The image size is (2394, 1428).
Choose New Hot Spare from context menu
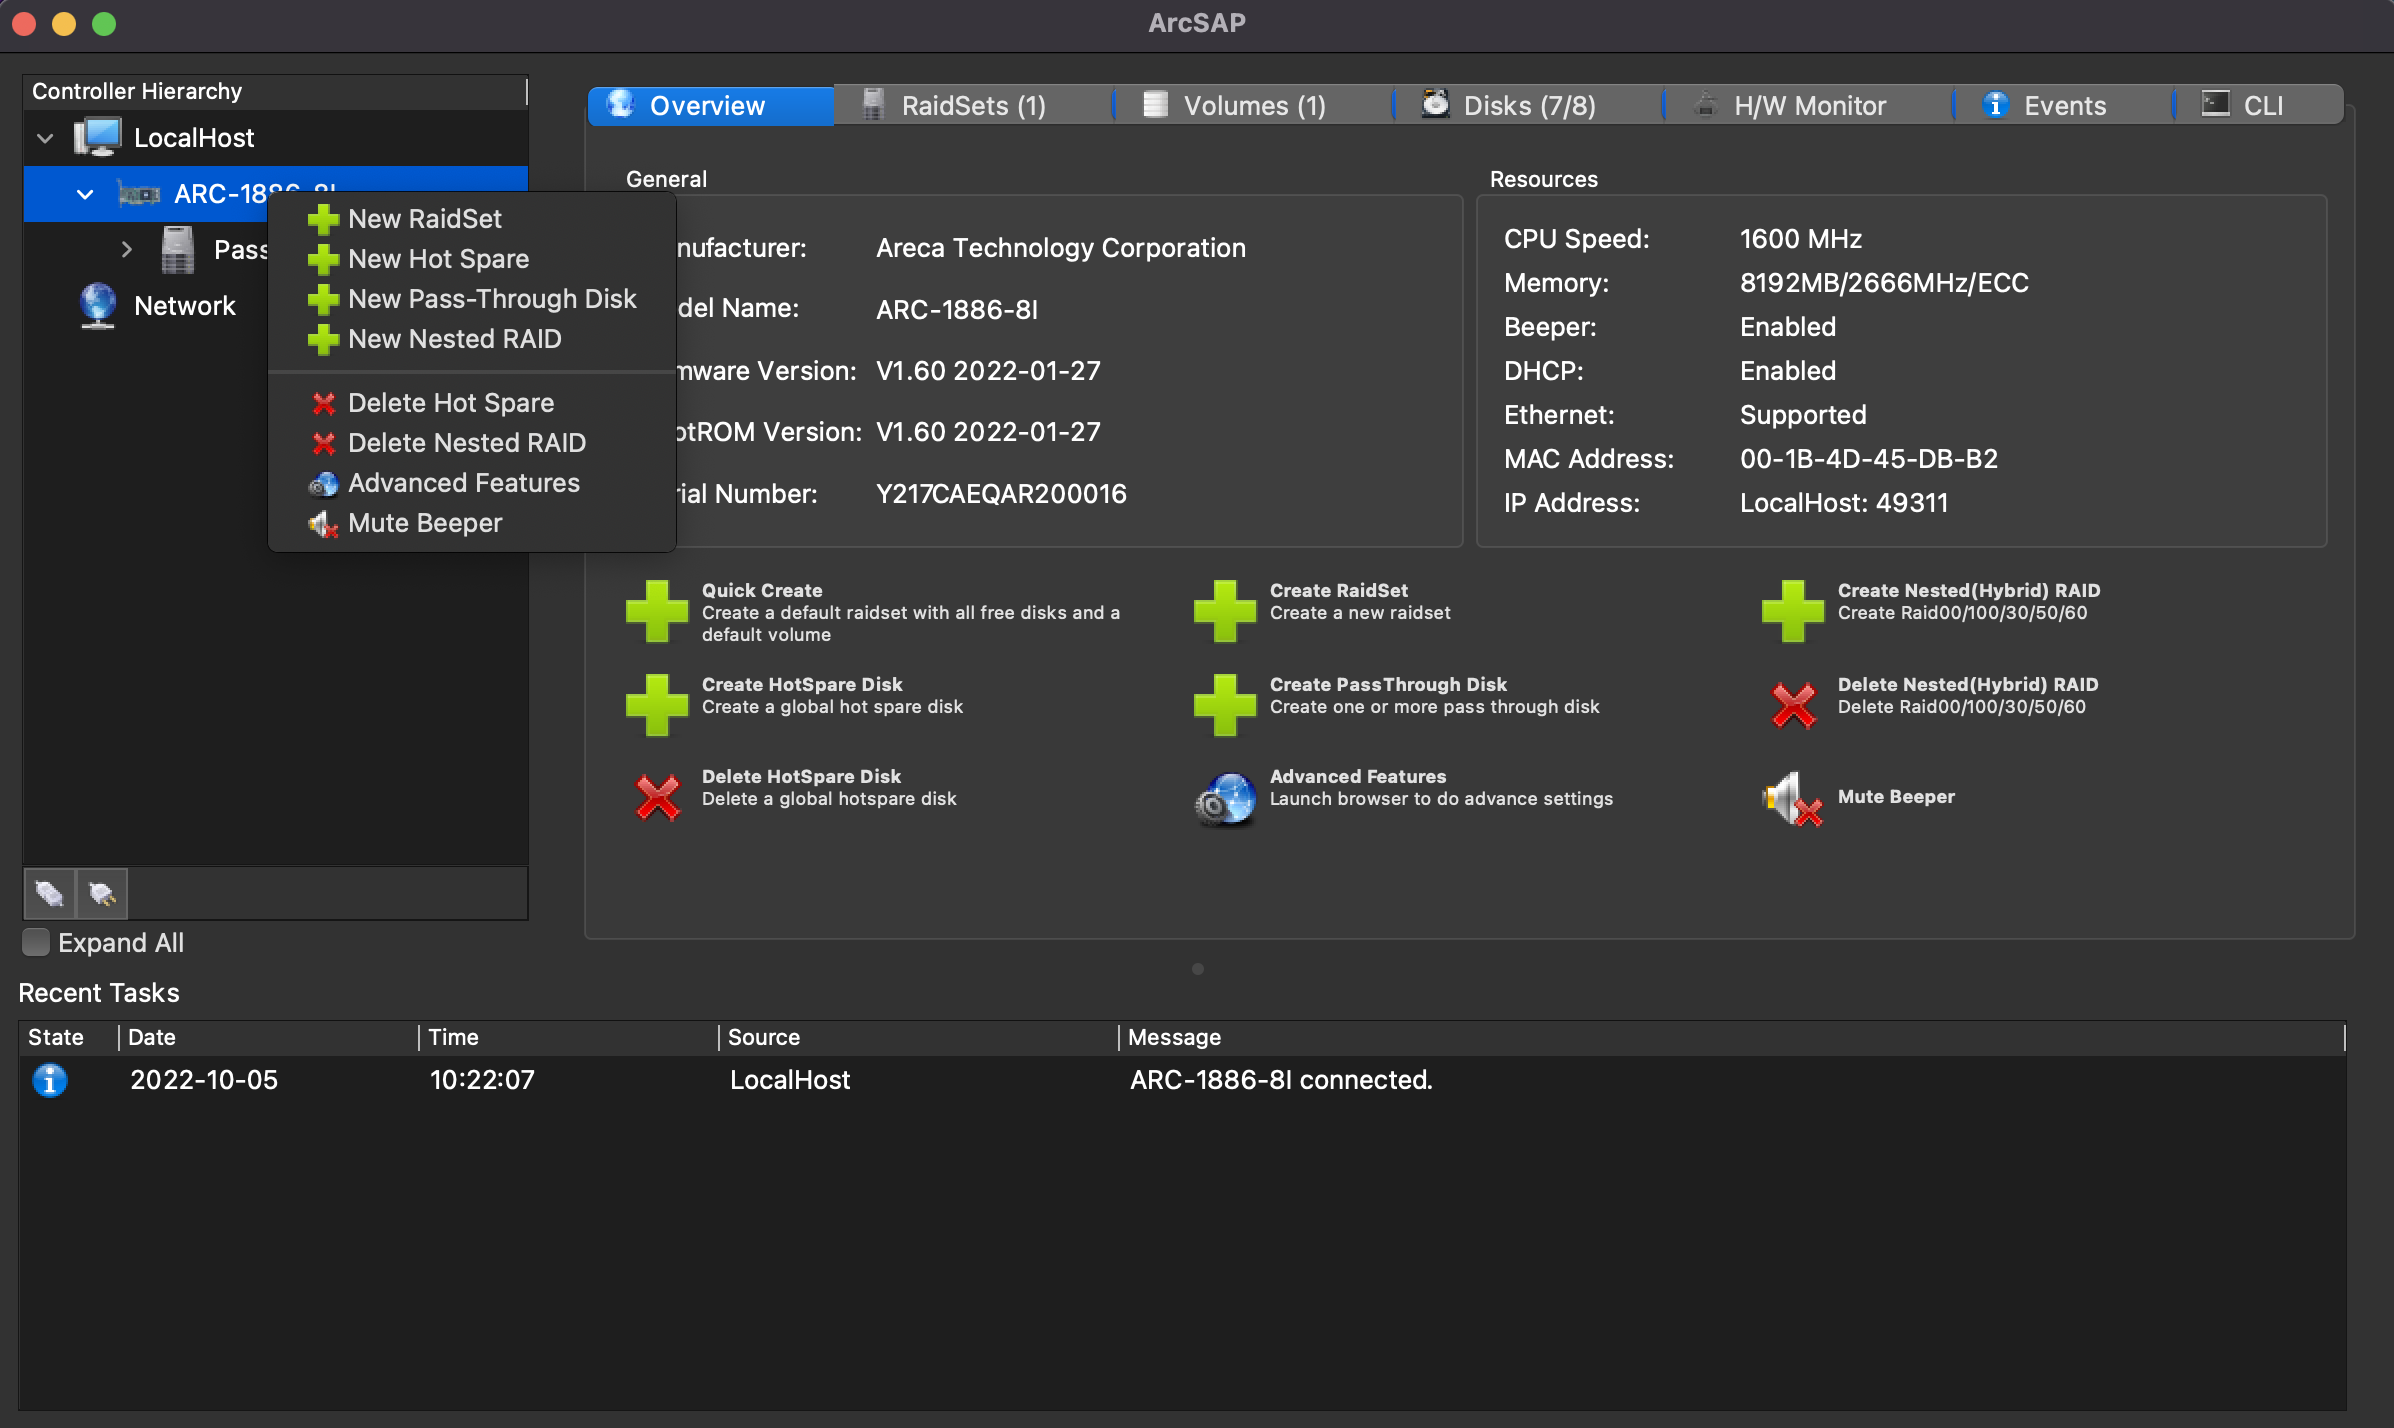click(438, 259)
